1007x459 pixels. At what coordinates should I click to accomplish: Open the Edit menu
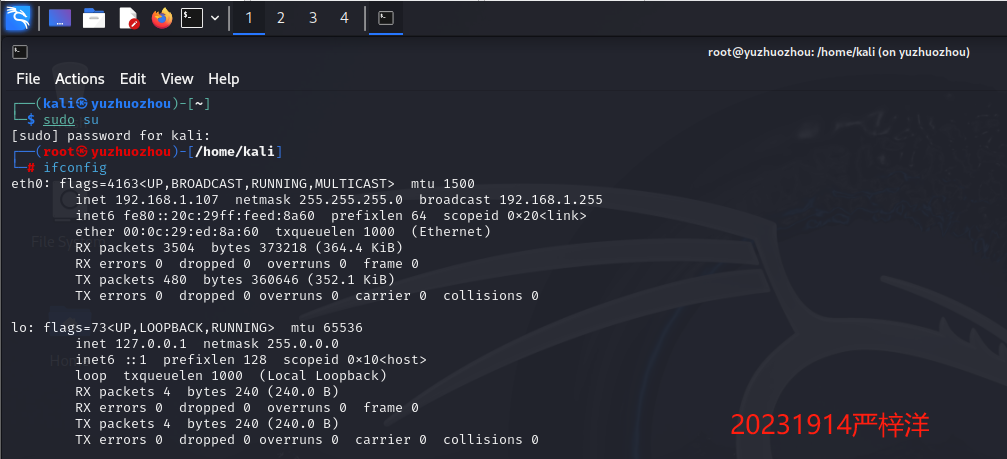(x=133, y=79)
